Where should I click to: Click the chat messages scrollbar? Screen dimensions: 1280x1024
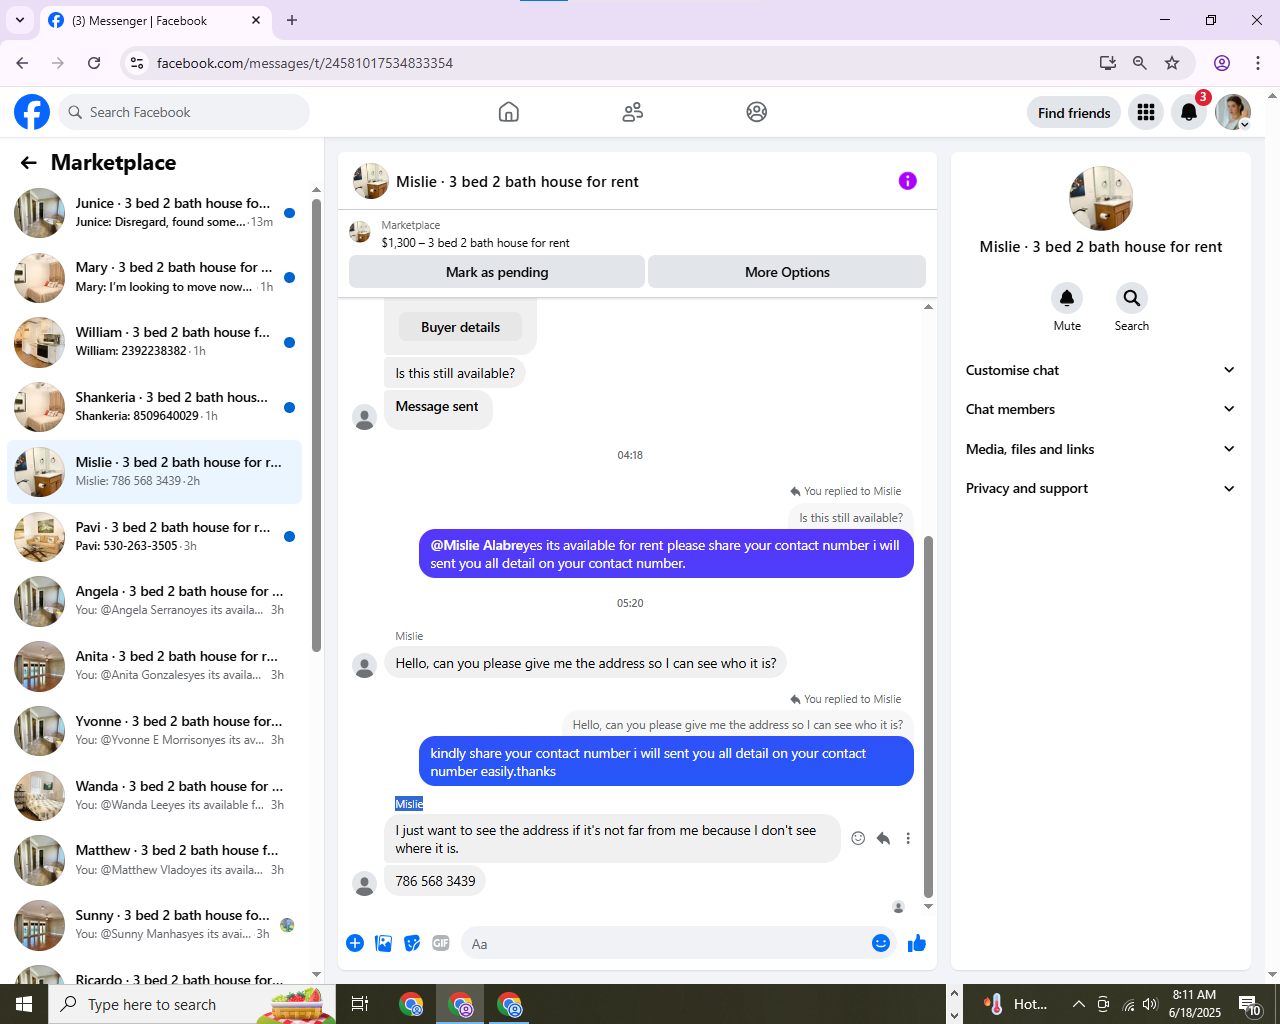pyautogui.click(x=928, y=716)
